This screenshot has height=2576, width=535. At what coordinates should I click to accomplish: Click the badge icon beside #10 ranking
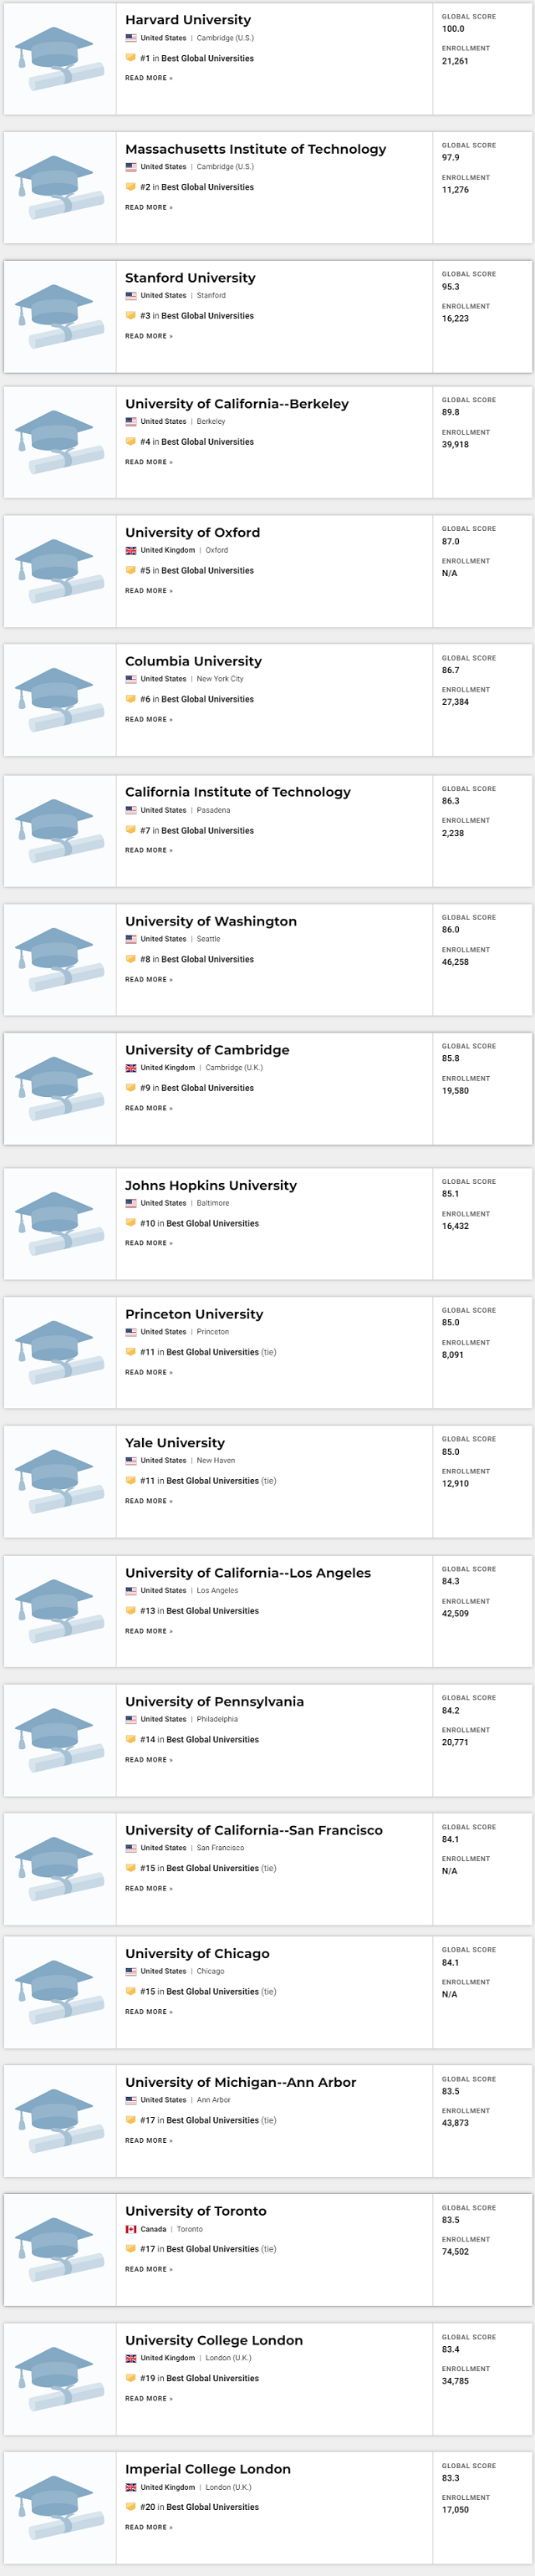click(x=130, y=1223)
